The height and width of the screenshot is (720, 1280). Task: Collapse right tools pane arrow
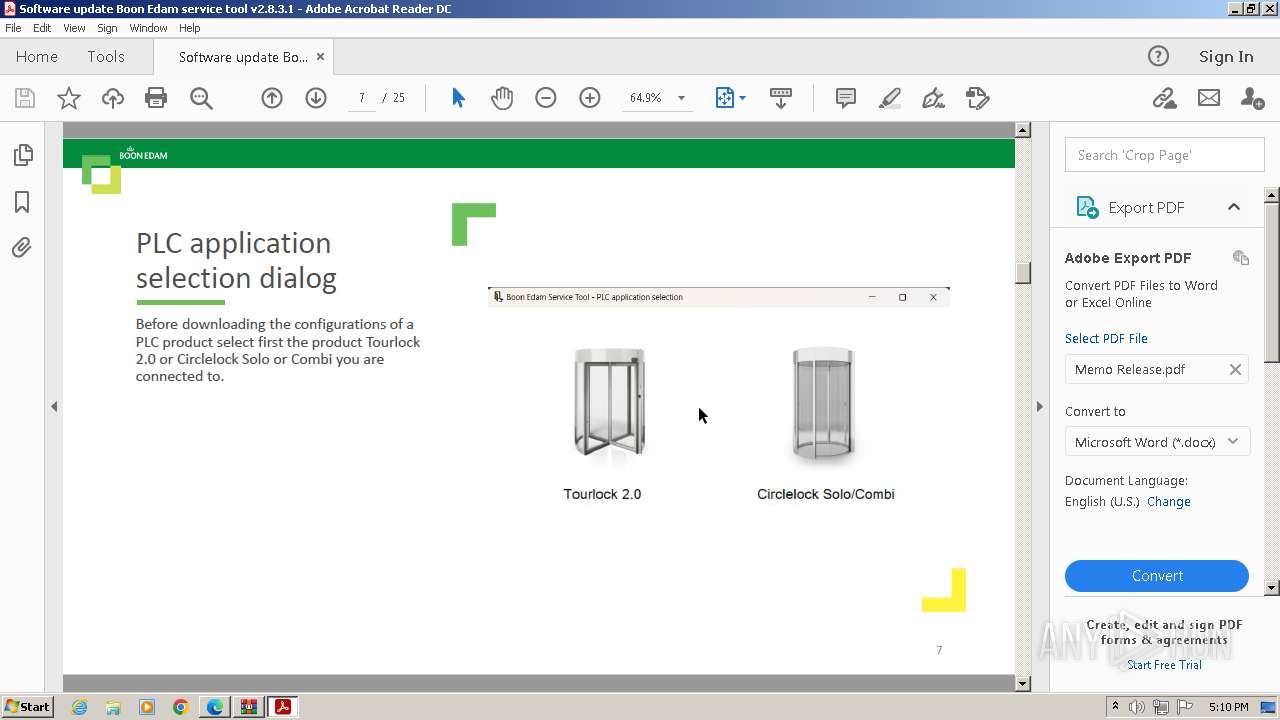point(1039,406)
